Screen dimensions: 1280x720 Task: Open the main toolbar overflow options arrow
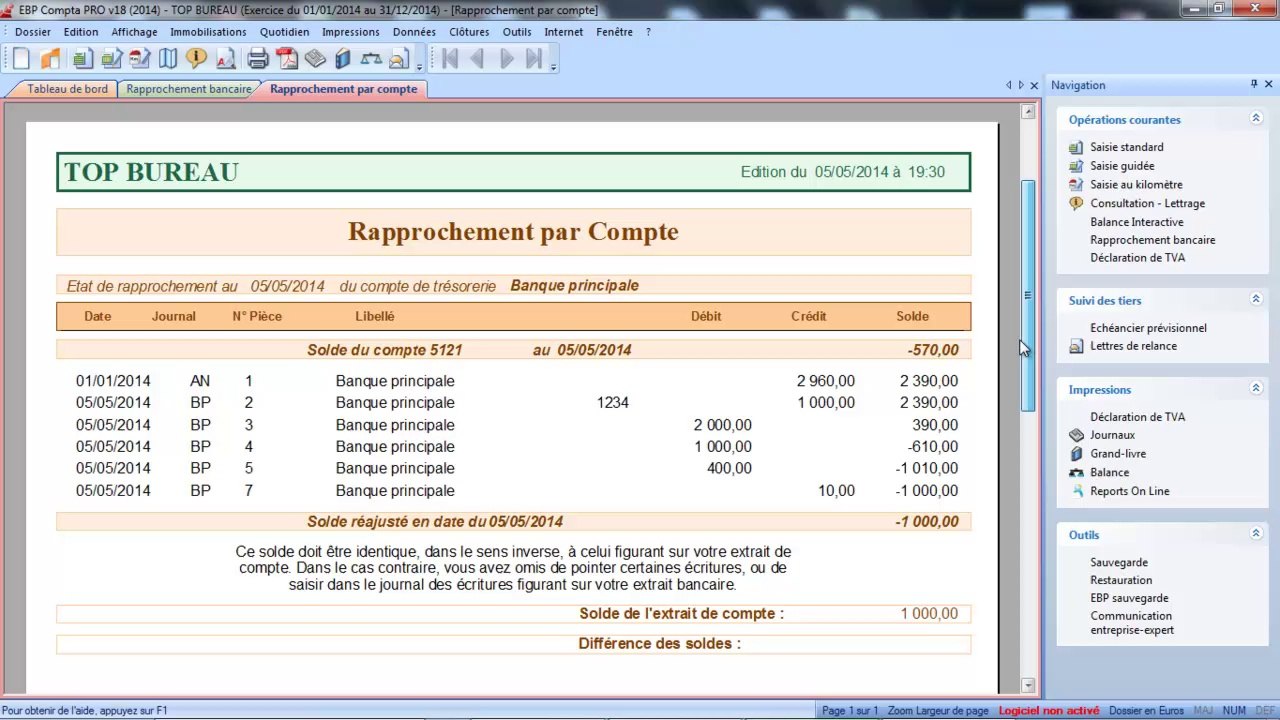click(419, 66)
